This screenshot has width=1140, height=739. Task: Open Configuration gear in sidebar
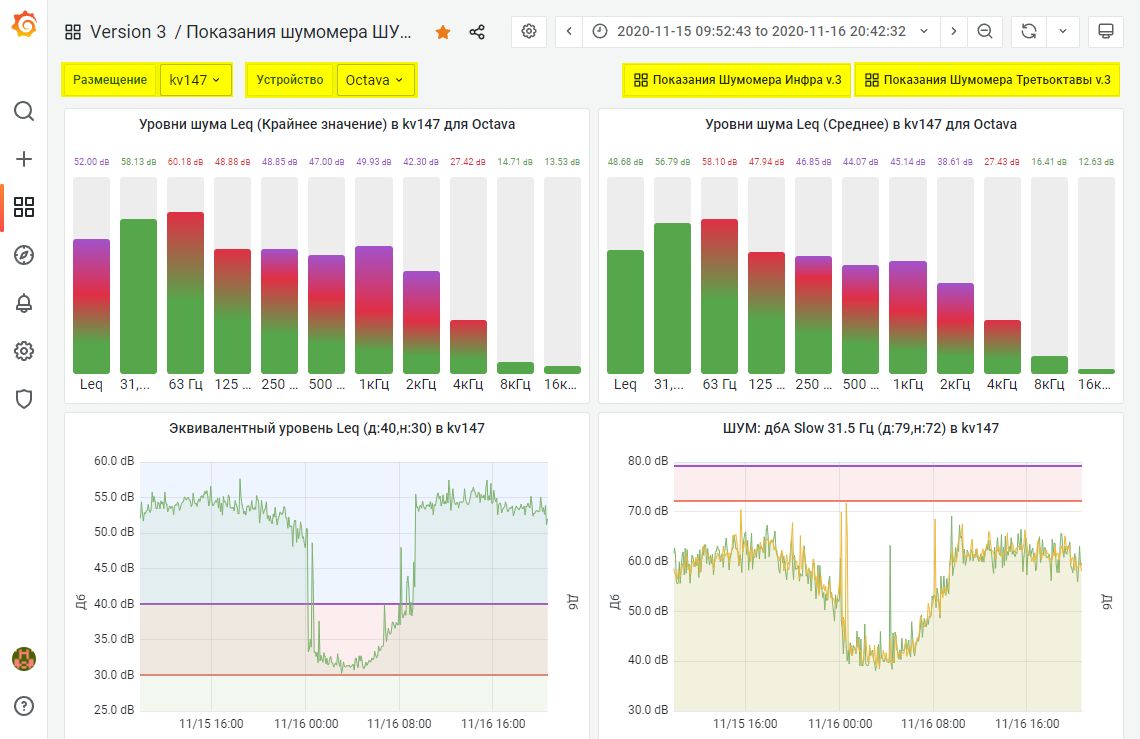coord(24,351)
